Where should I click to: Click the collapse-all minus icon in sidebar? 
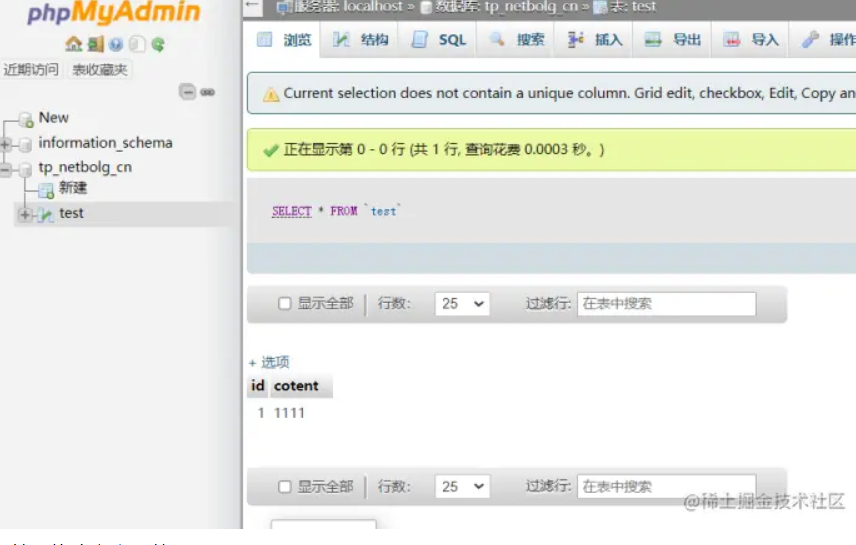click(x=187, y=91)
